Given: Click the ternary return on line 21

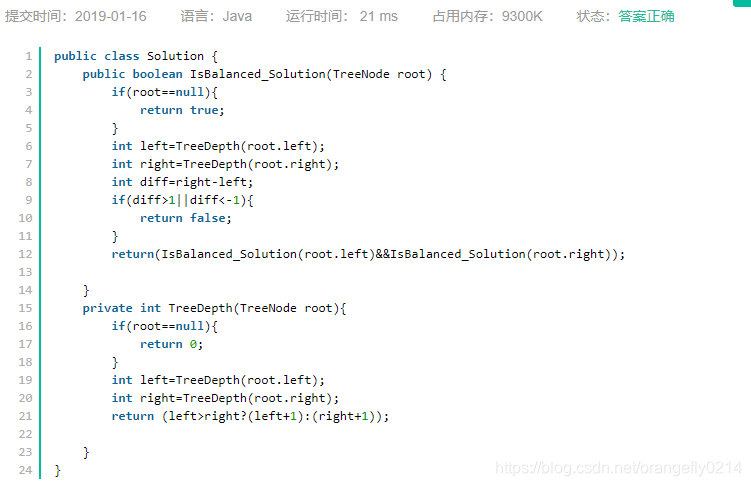Looking at the screenshot, I should pyautogui.click(x=250, y=416).
